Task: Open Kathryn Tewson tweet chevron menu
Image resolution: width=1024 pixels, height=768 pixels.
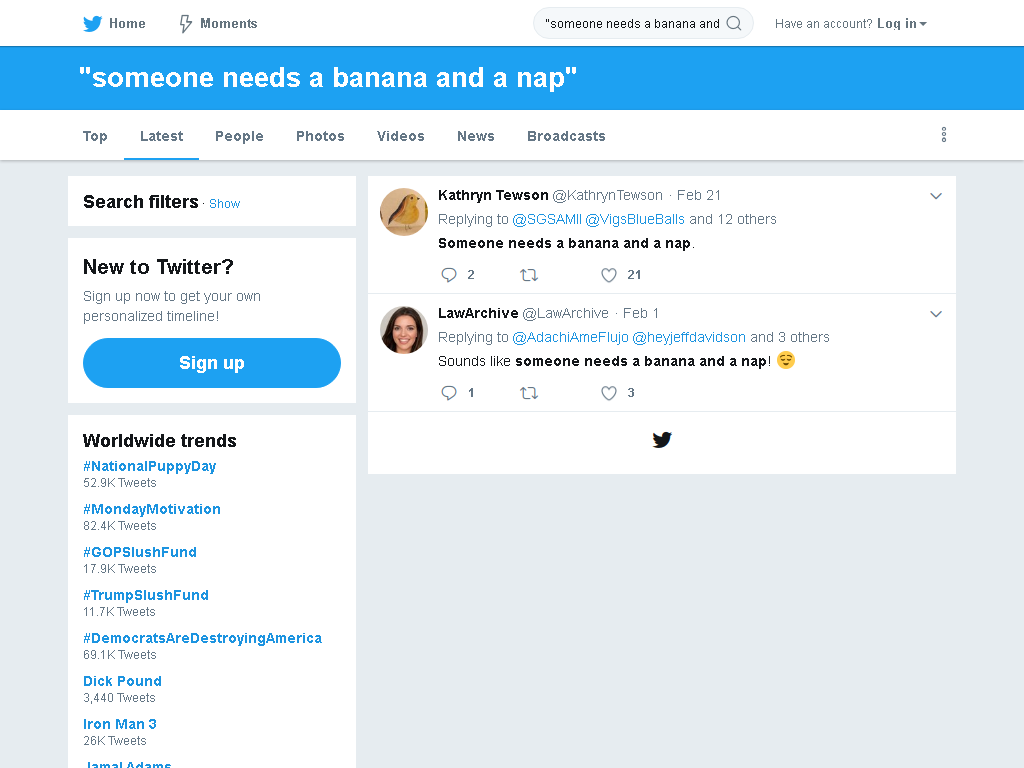Action: click(x=936, y=196)
